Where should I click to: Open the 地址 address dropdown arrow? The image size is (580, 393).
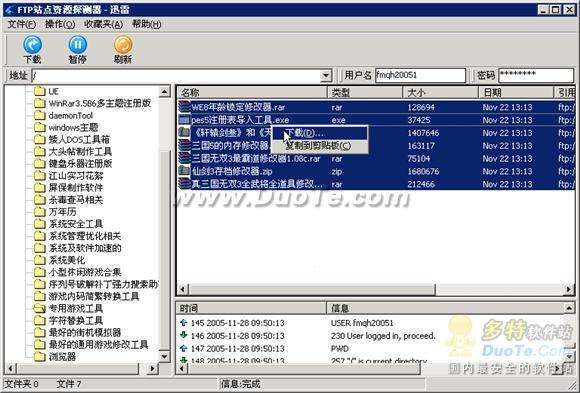click(326, 75)
